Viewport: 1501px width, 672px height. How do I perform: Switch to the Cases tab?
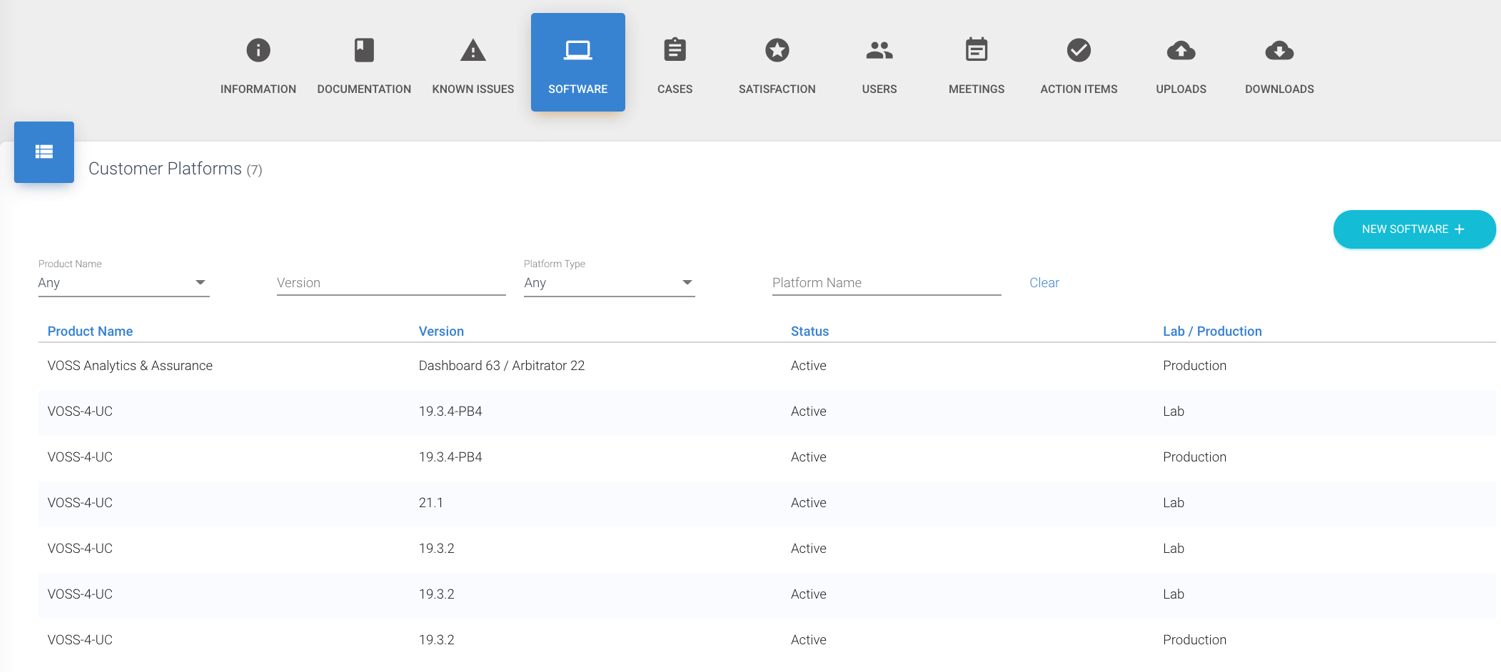tap(674, 62)
